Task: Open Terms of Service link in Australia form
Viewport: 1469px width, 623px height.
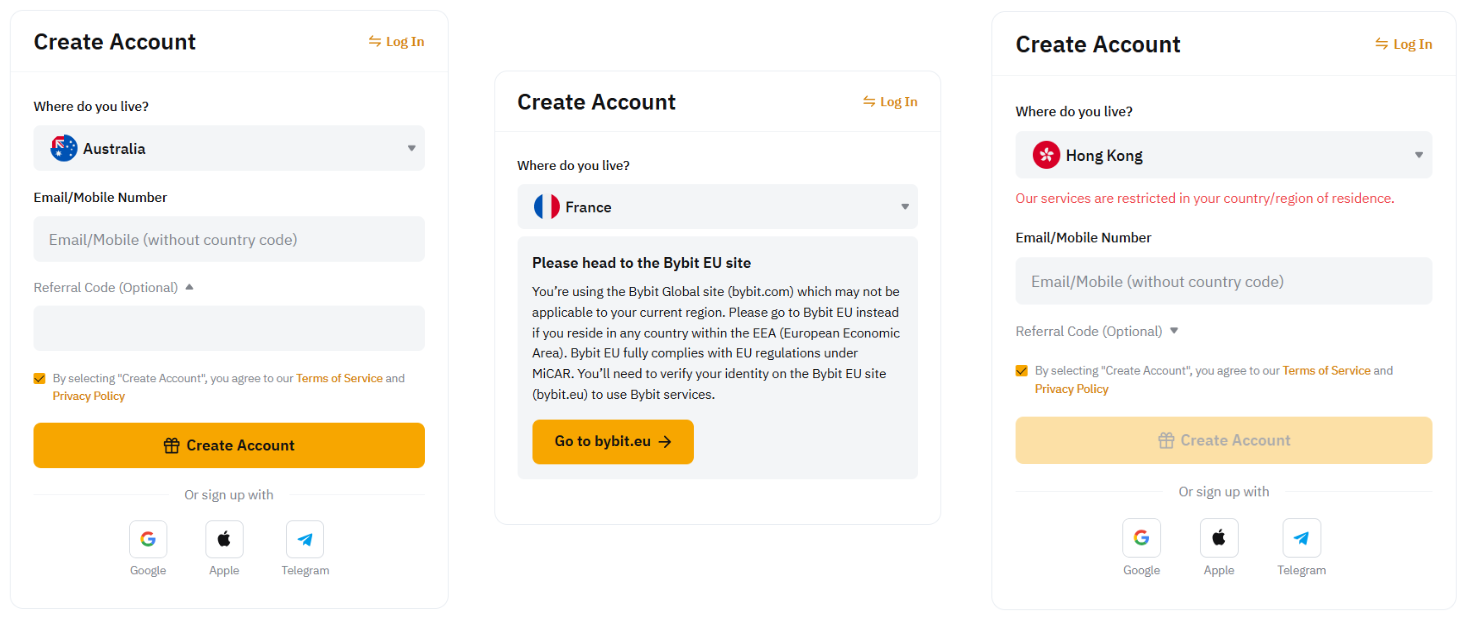Action: pos(339,379)
